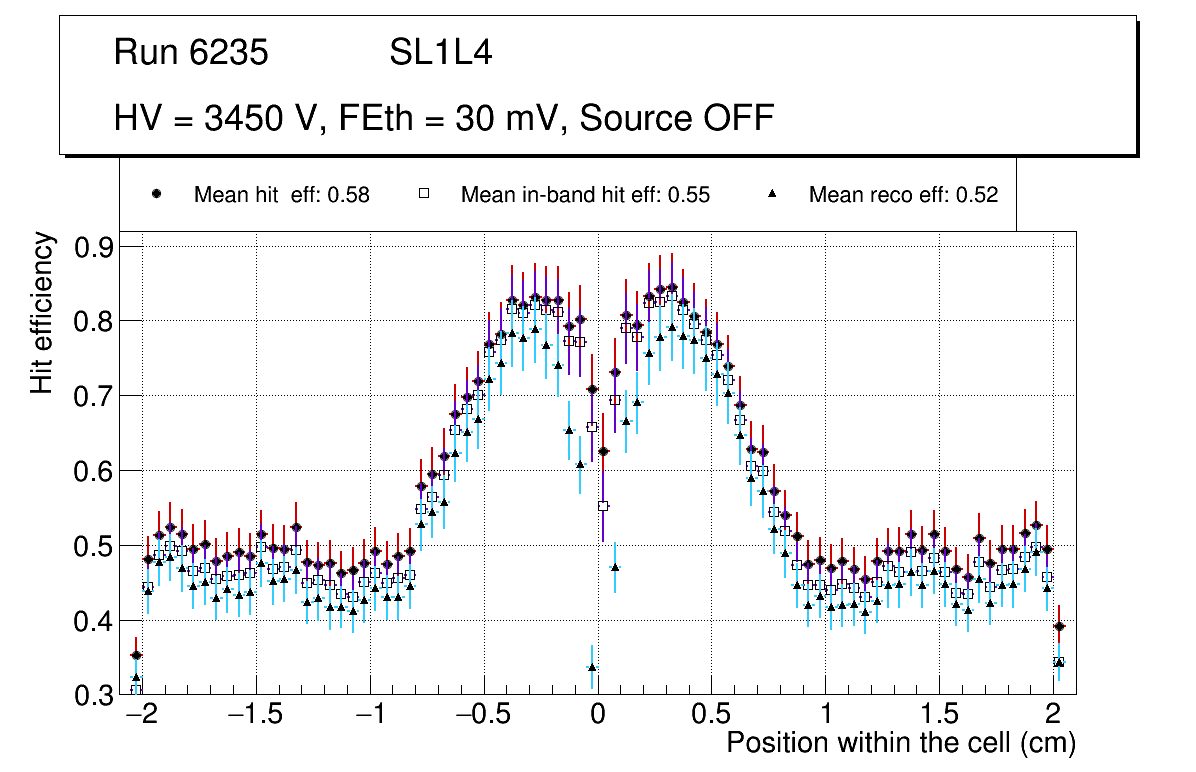Select the lowest triangle point near position 0
The width and height of the screenshot is (1196, 772).
(592, 667)
